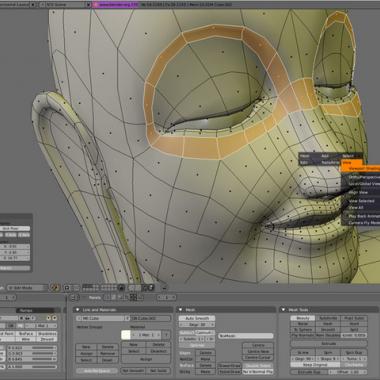
Task: Click the Subdivide button
Action: [x=328, y=318]
